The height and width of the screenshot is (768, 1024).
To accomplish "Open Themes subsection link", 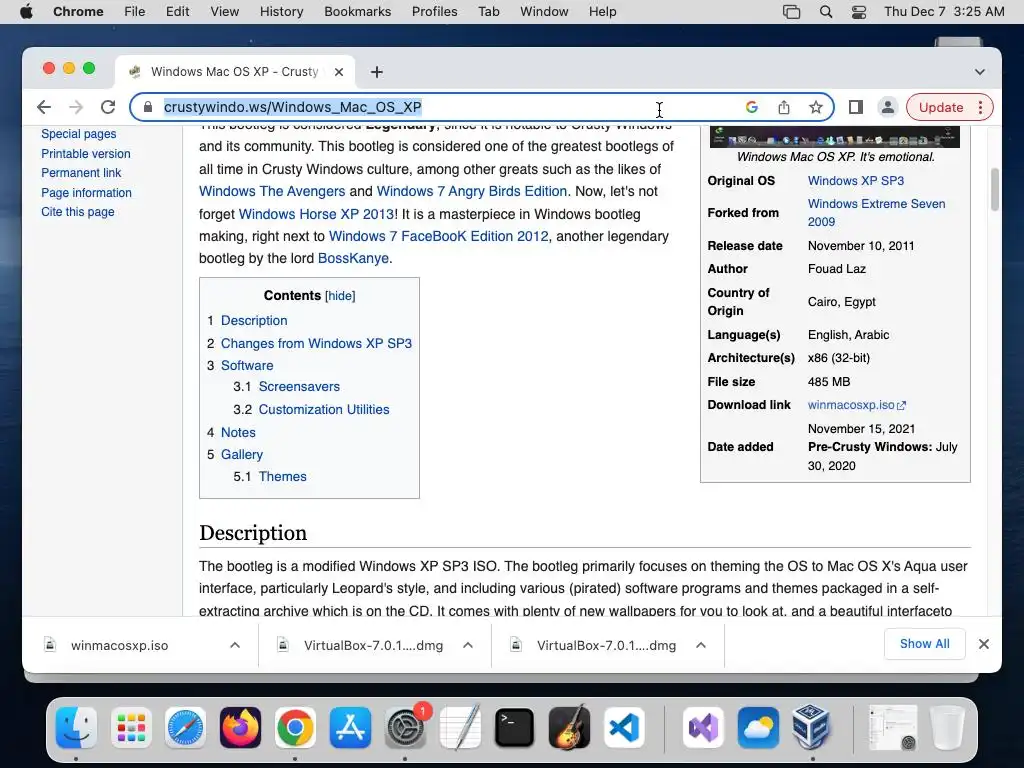I will coord(282,477).
